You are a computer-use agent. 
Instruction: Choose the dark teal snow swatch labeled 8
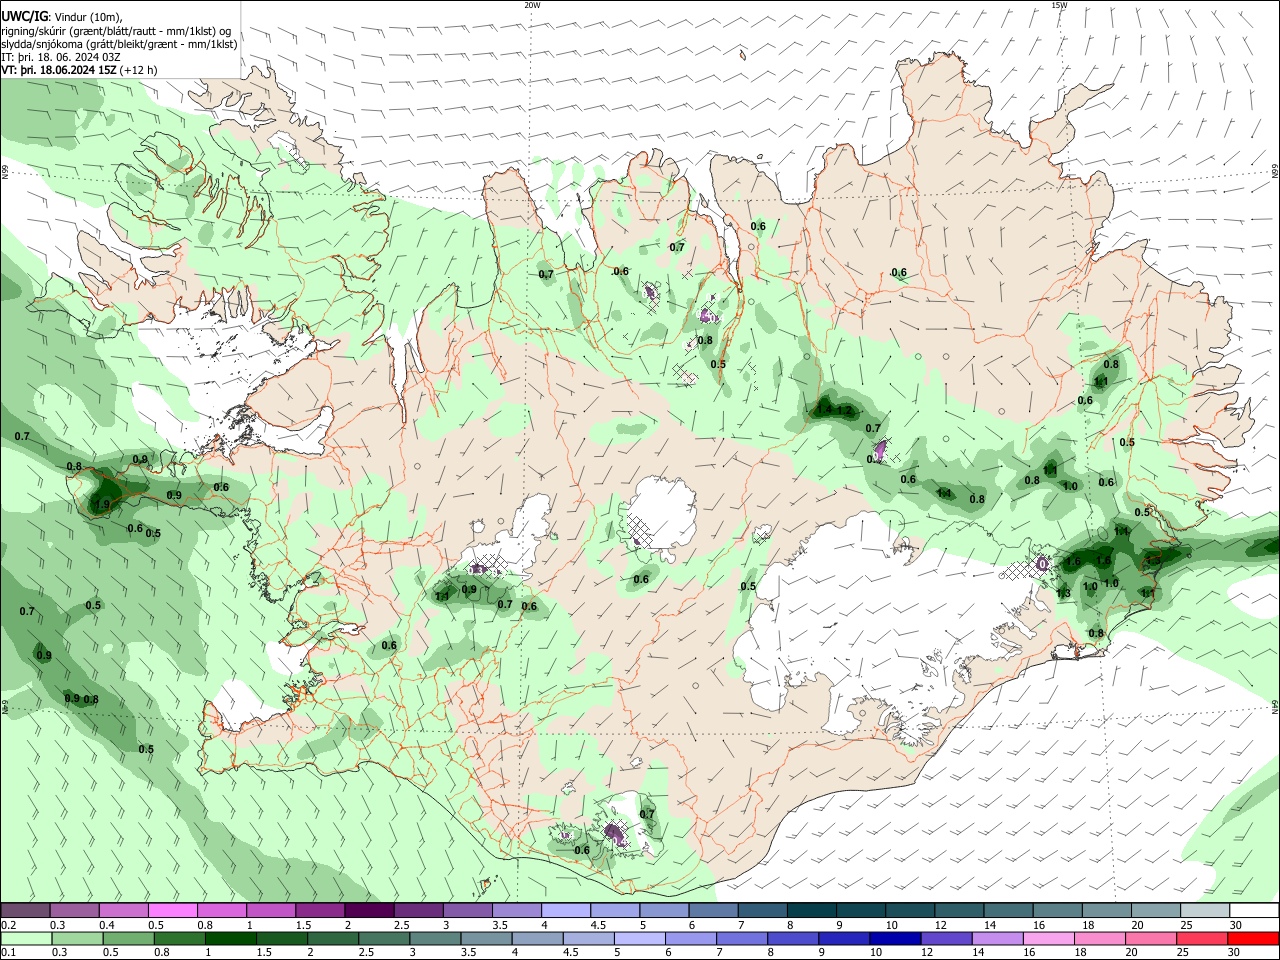pyautogui.click(x=811, y=911)
